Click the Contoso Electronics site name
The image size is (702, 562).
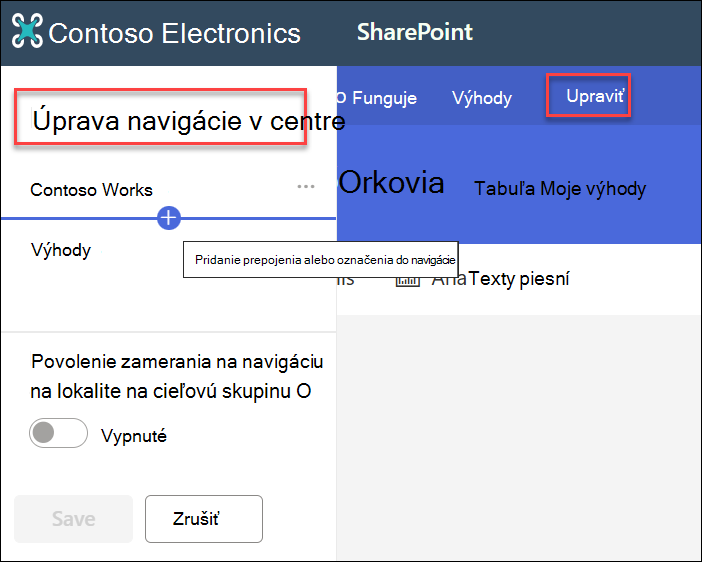pos(174,33)
